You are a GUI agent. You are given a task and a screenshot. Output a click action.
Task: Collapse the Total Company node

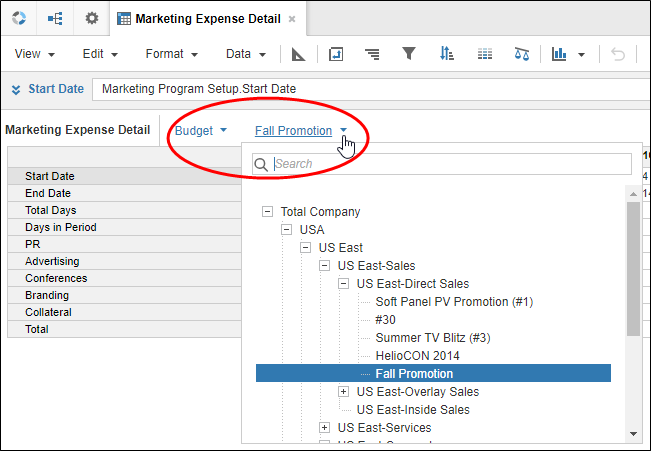tap(267, 212)
